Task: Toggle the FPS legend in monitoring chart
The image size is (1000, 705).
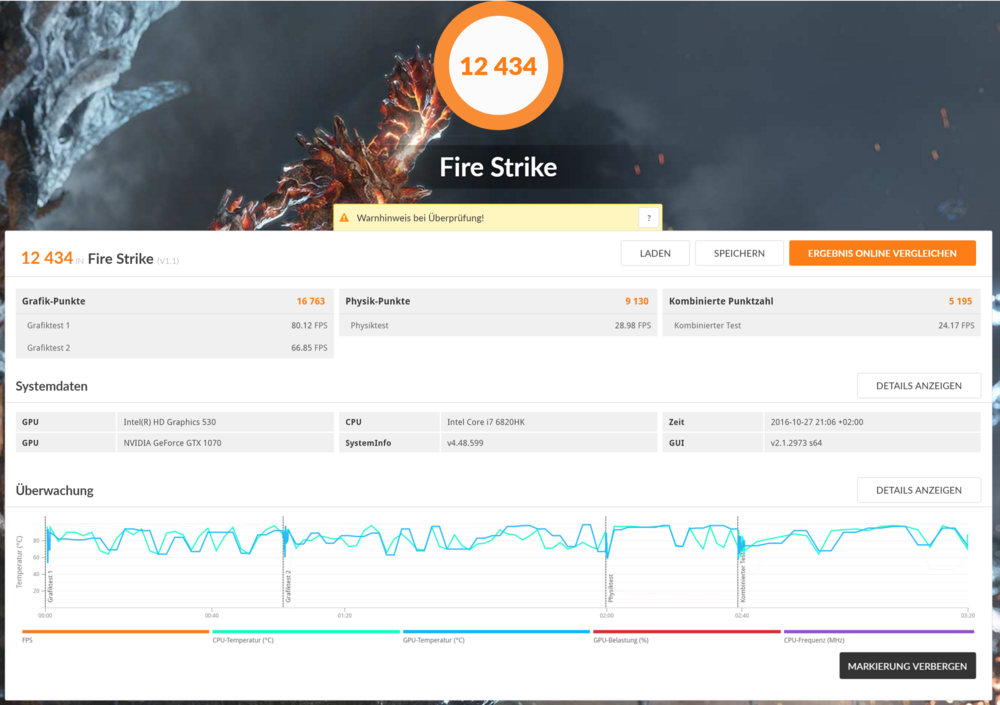Action: [115, 632]
